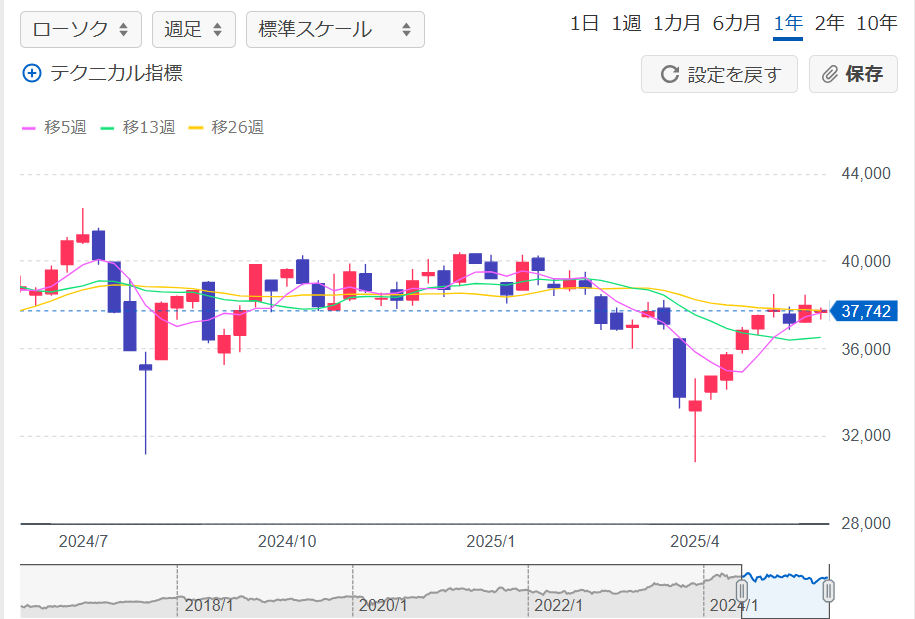This screenshot has height=619, width=915.
Task: Select the 2年 time range
Action: [x=829, y=23]
